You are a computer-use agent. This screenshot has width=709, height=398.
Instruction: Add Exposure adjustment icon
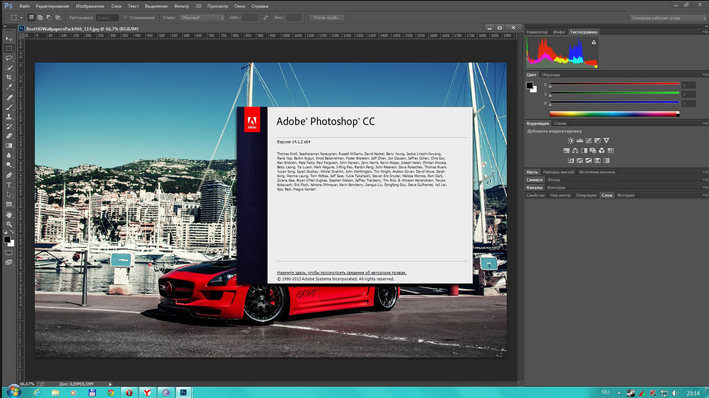coord(598,141)
